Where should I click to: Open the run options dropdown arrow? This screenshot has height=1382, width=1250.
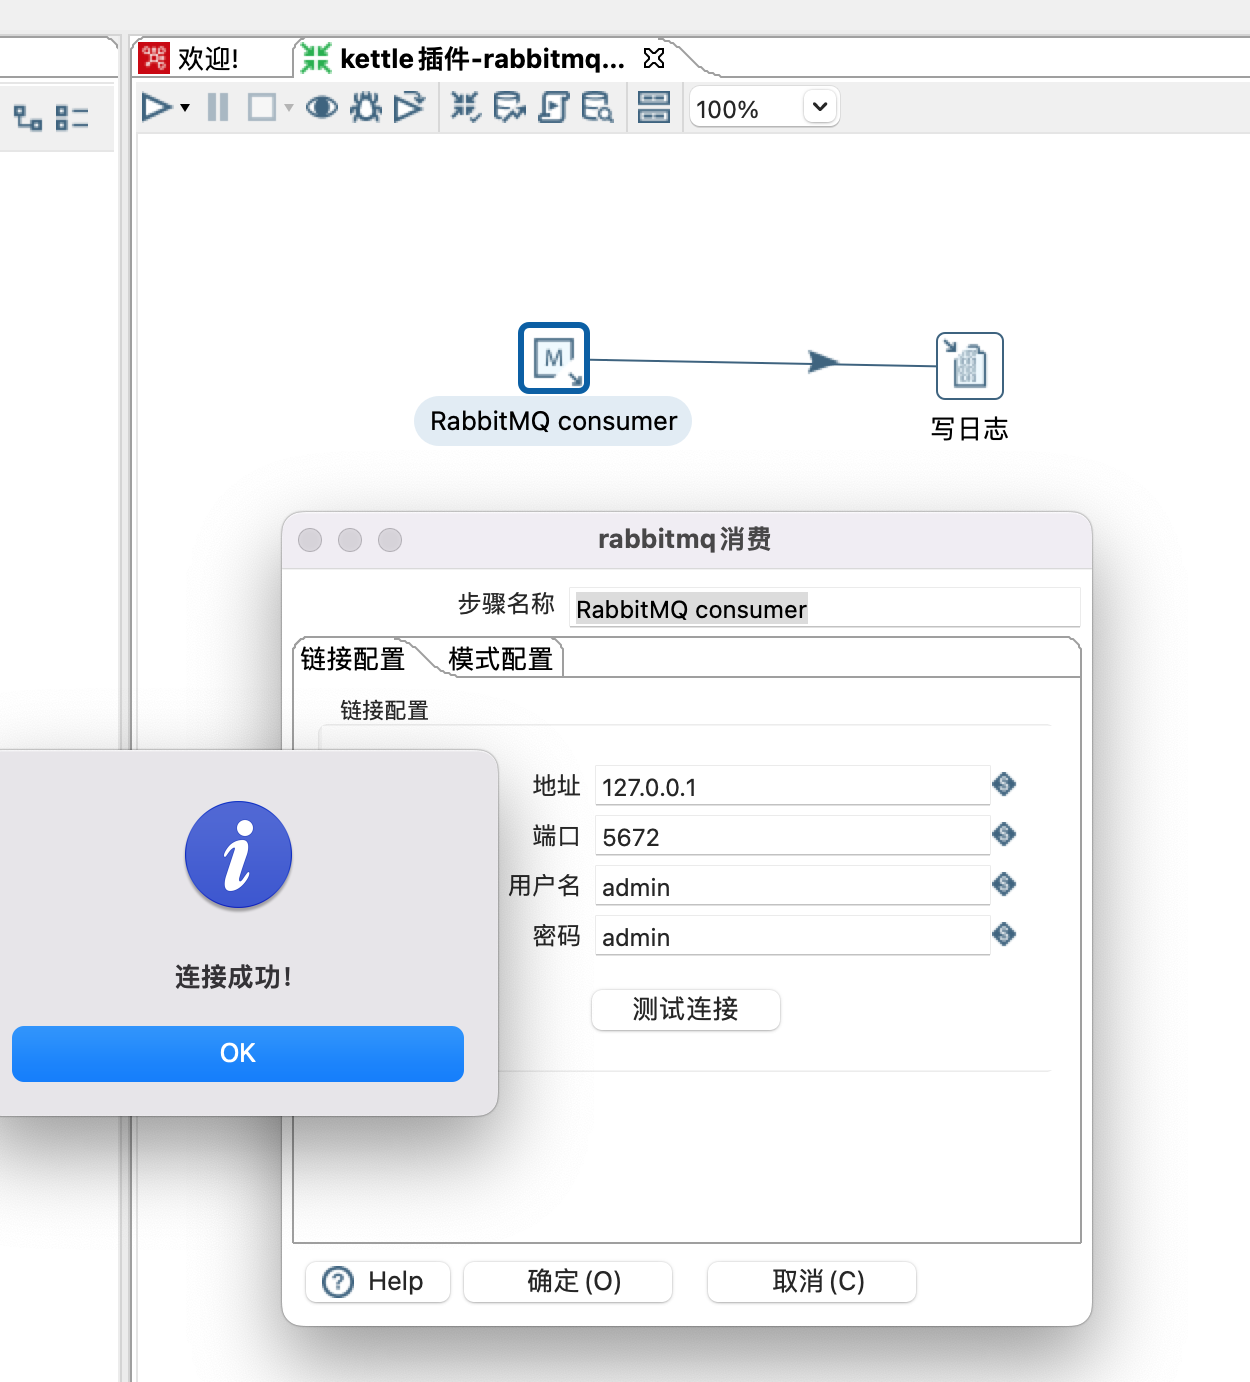185,108
